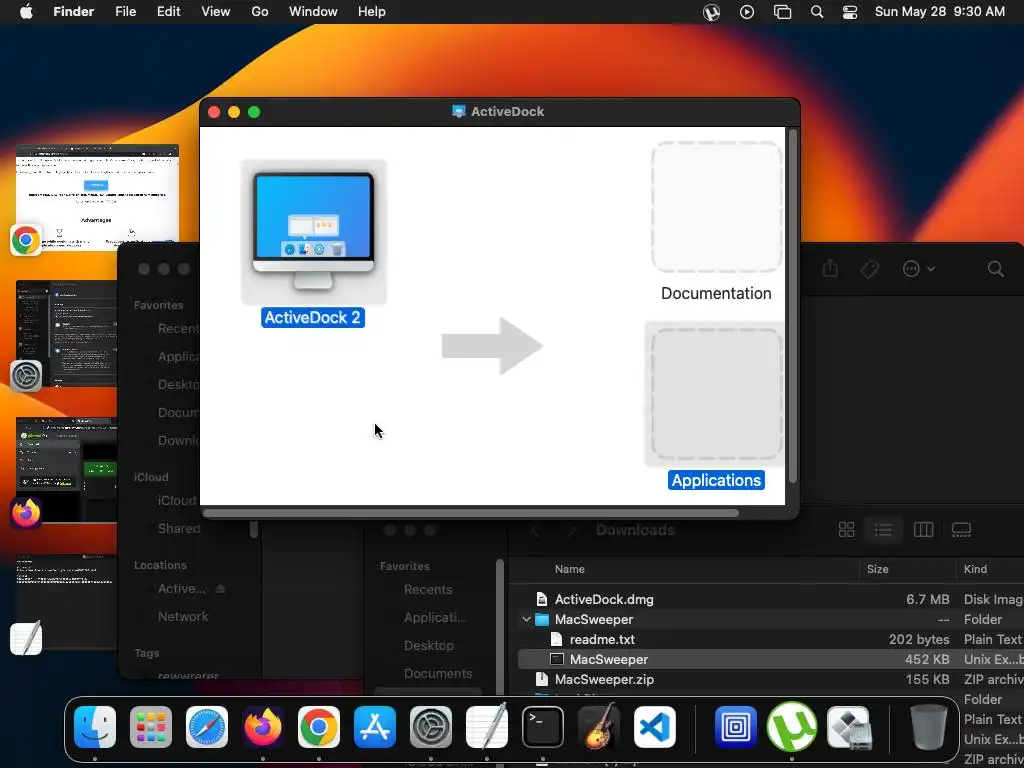Open the File menu

pyautogui.click(x=125, y=12)
